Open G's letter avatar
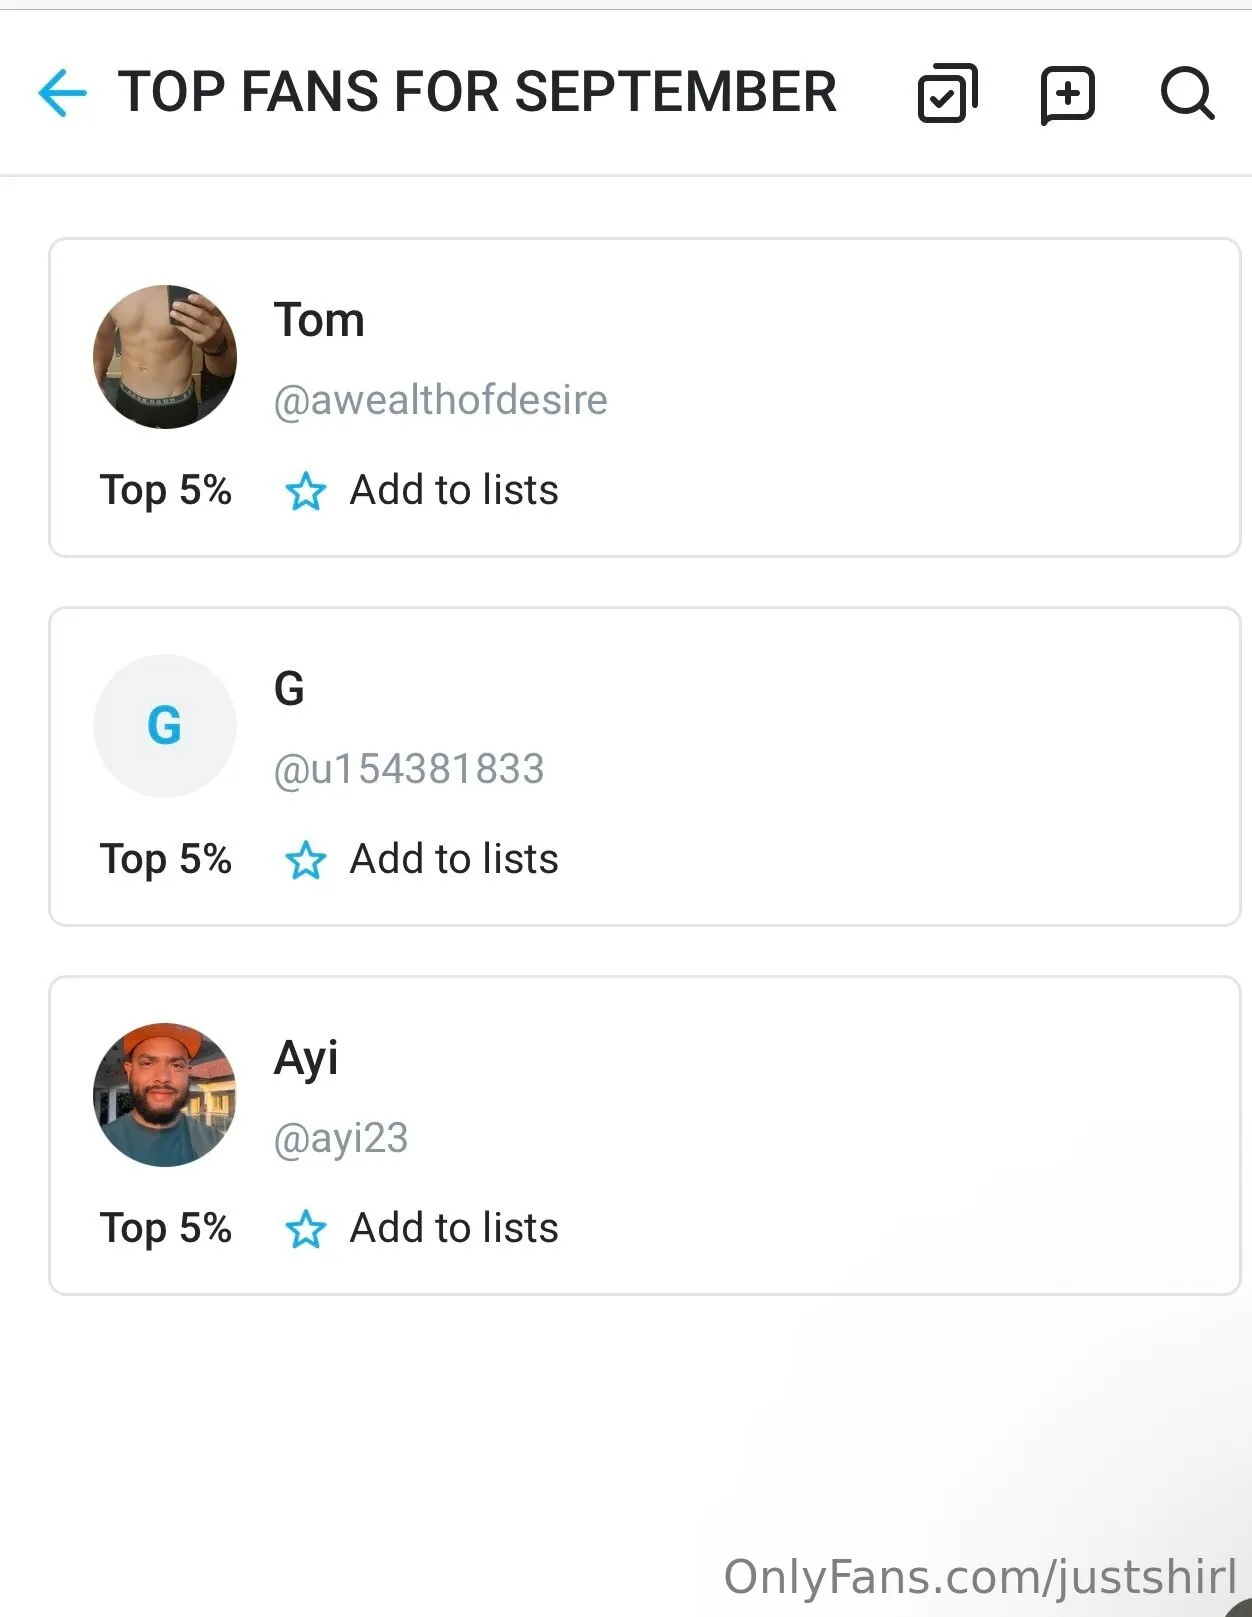 click(165, 726)
